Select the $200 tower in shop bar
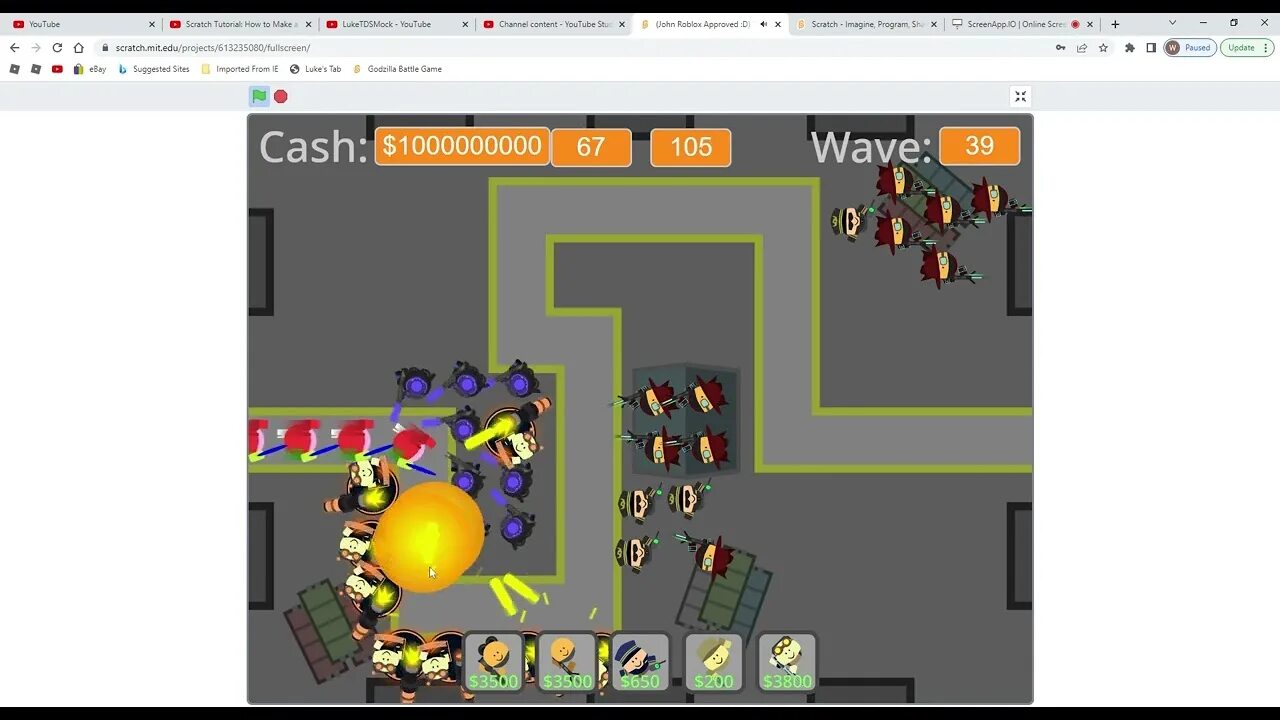The image size is (1280, 720). 713,662
